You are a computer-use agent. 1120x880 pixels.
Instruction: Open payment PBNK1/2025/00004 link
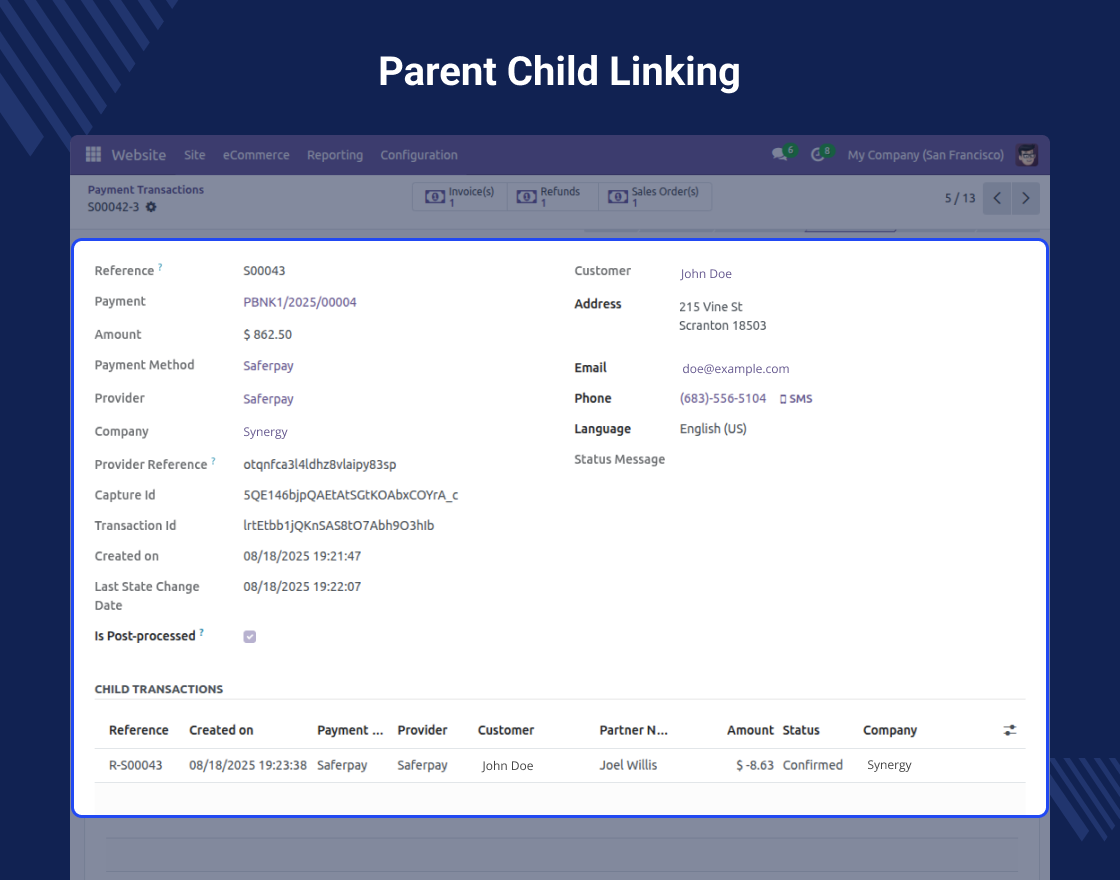tap(300, 302)
